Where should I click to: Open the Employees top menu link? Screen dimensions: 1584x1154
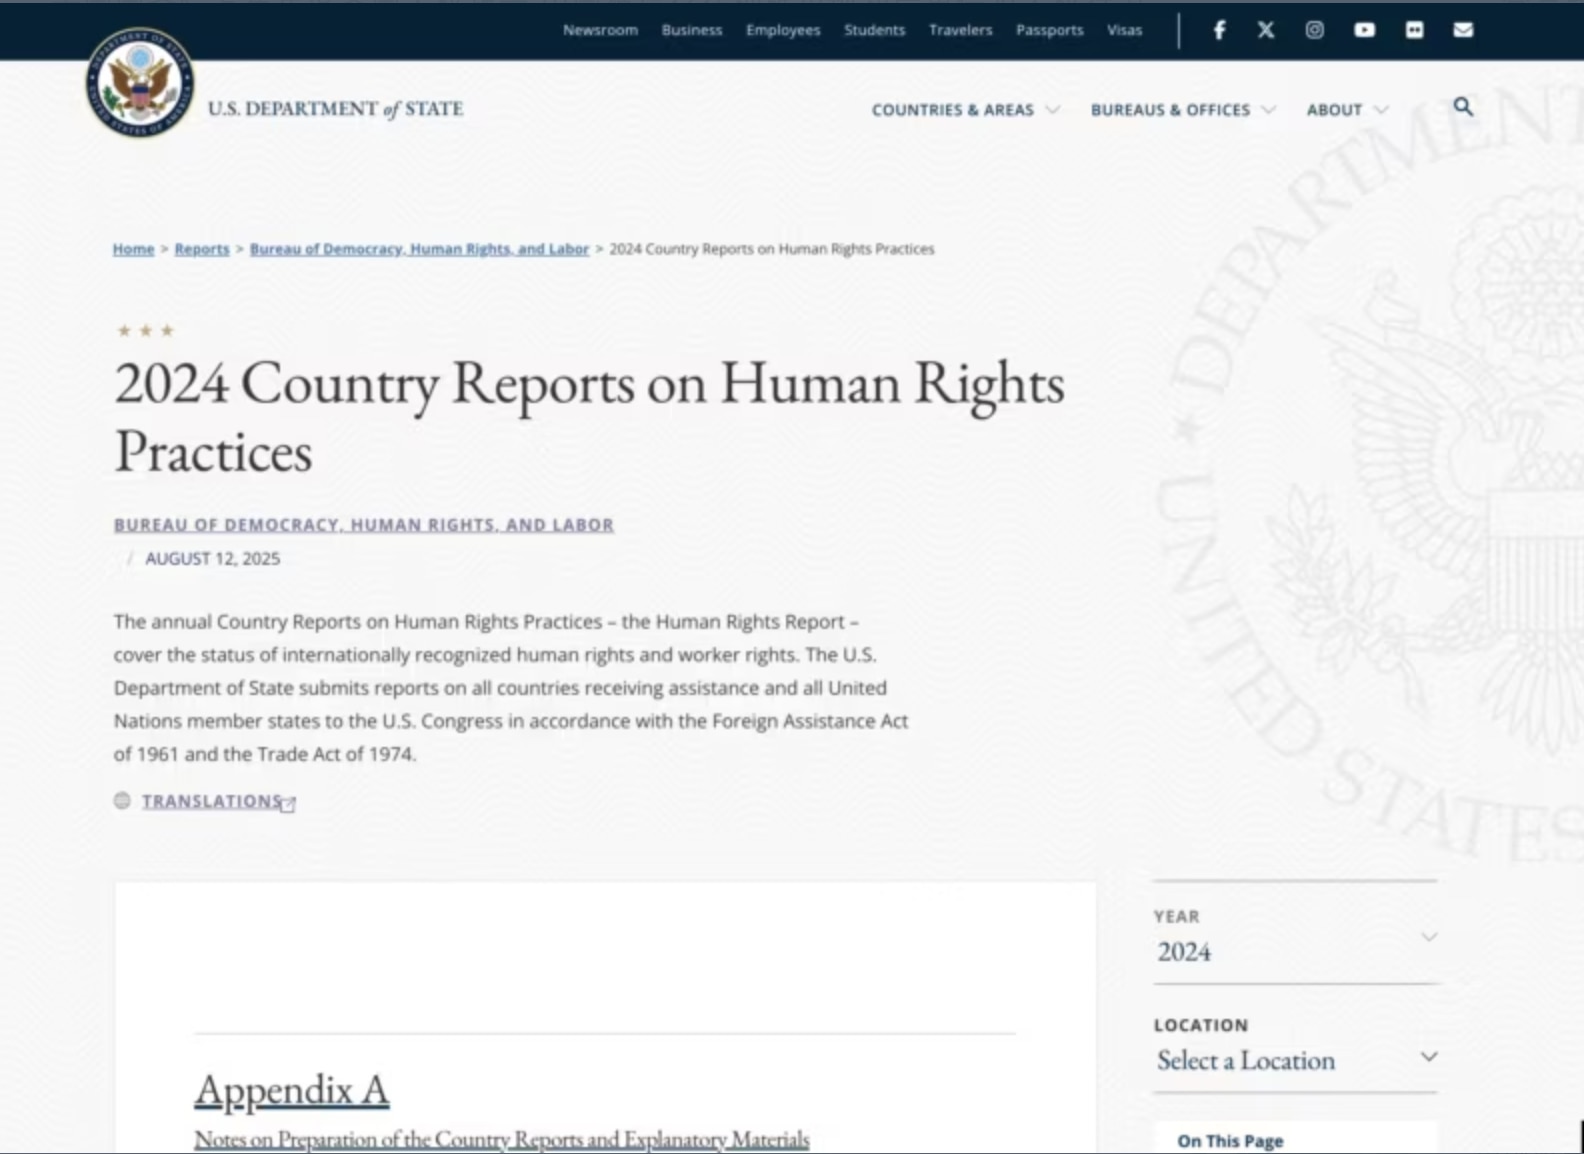tap(783, 30)
